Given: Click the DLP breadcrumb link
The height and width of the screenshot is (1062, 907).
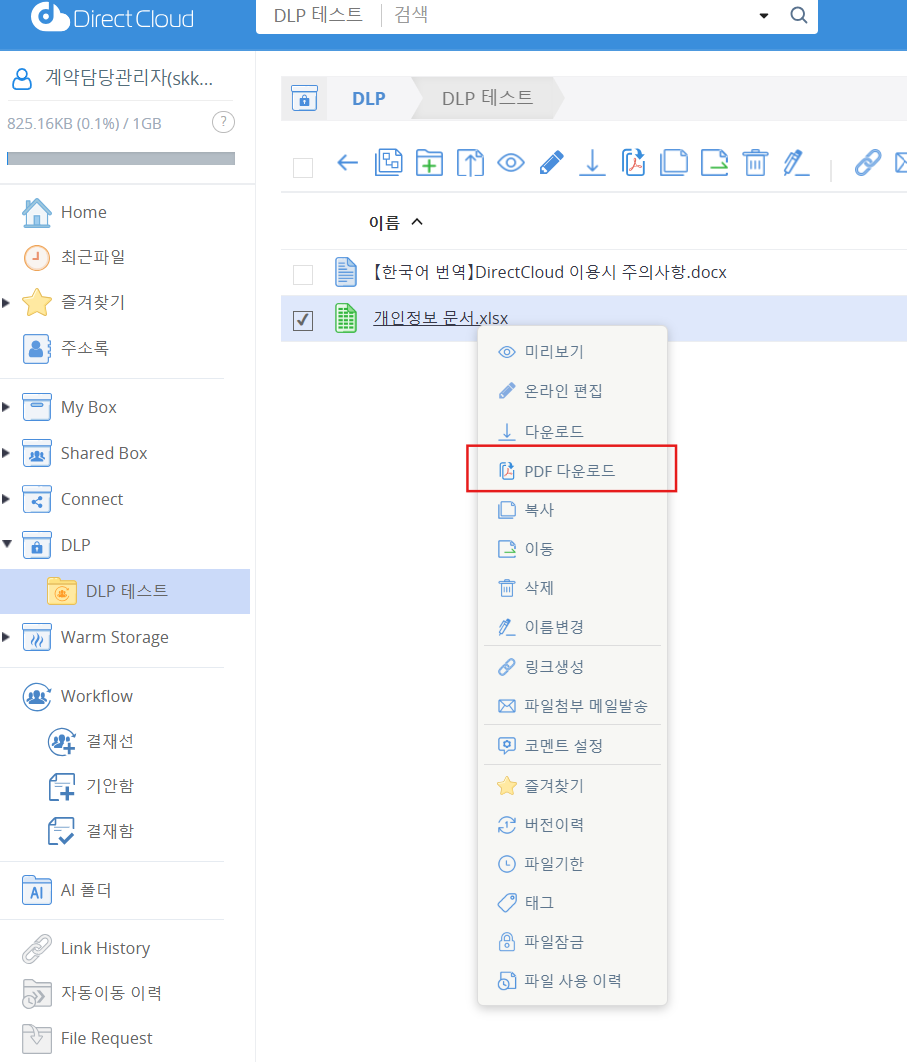Looking at the screenshot, I should pyautogui.click(x=368, y=99).
